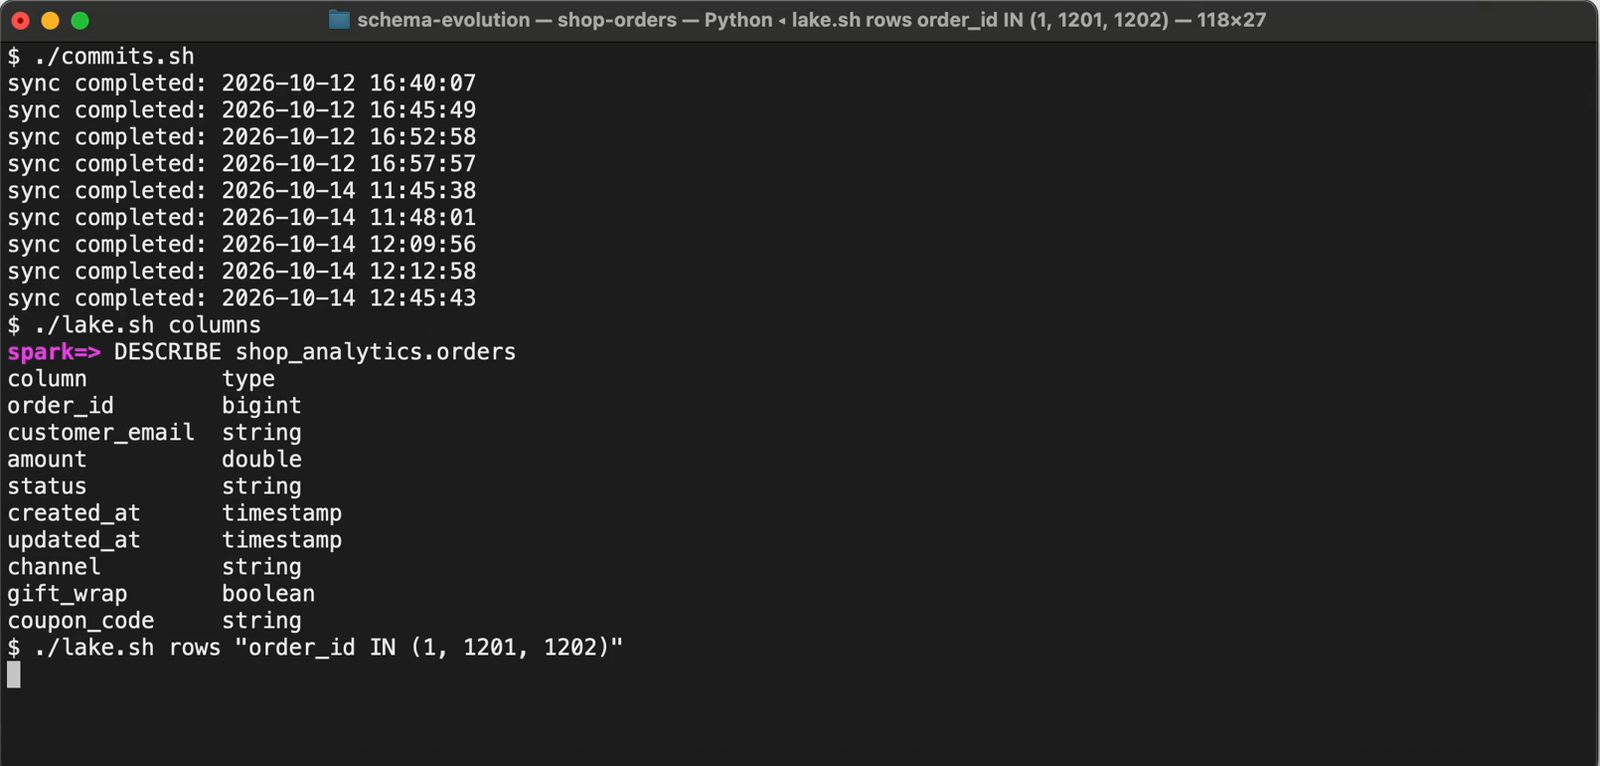Click the blue folder icon in title bar

tap(339, 20)
